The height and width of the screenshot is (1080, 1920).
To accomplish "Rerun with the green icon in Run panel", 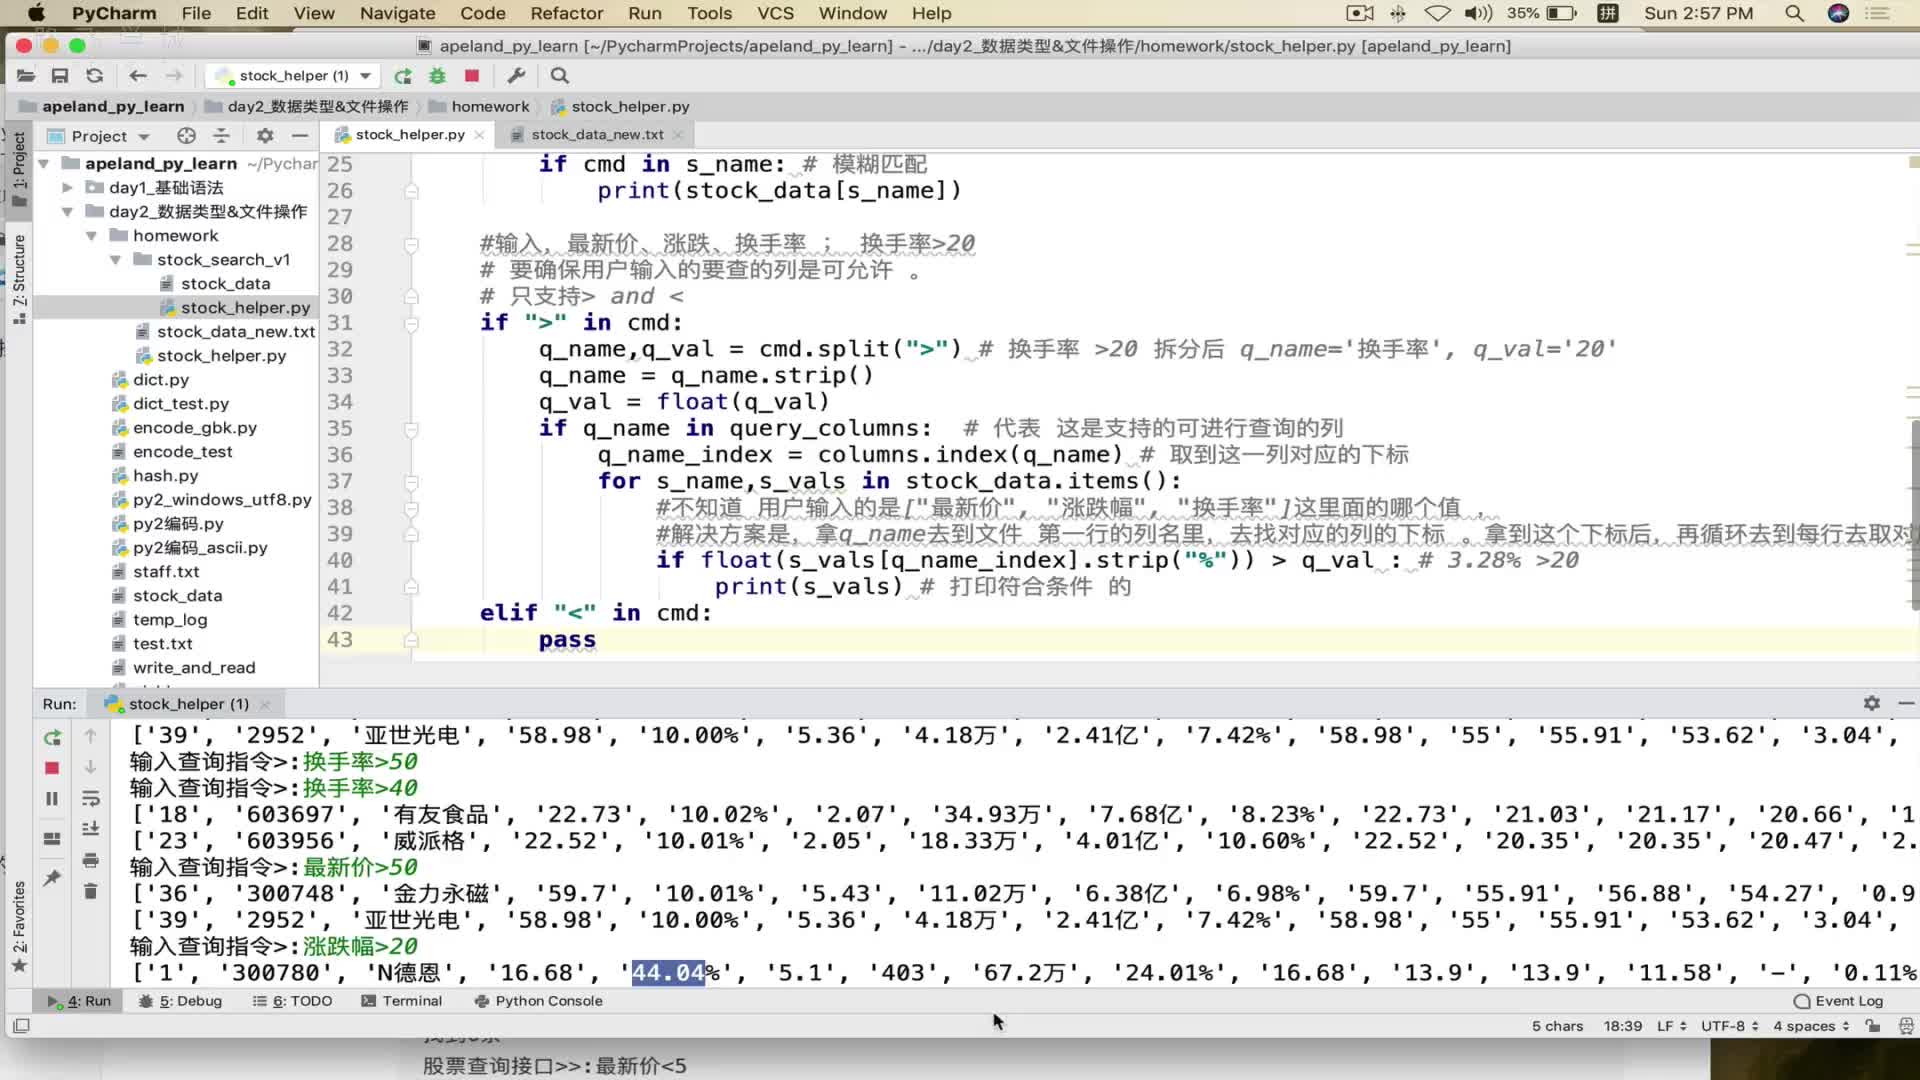I will (x=52, y=738).
